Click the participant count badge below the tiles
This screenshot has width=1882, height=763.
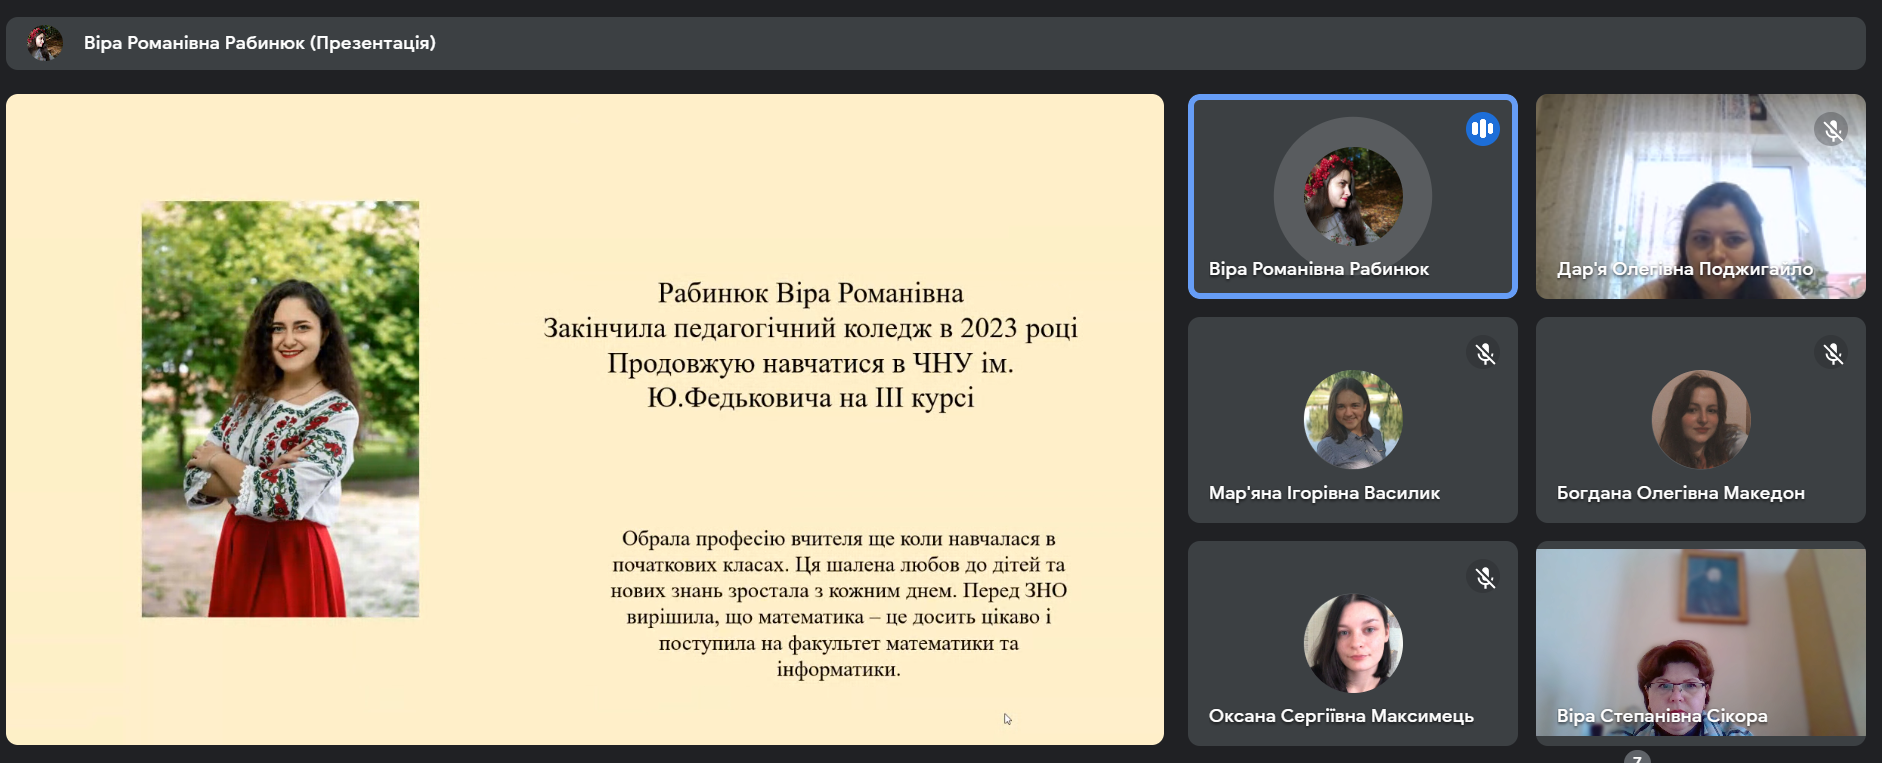pos(1637,757)
